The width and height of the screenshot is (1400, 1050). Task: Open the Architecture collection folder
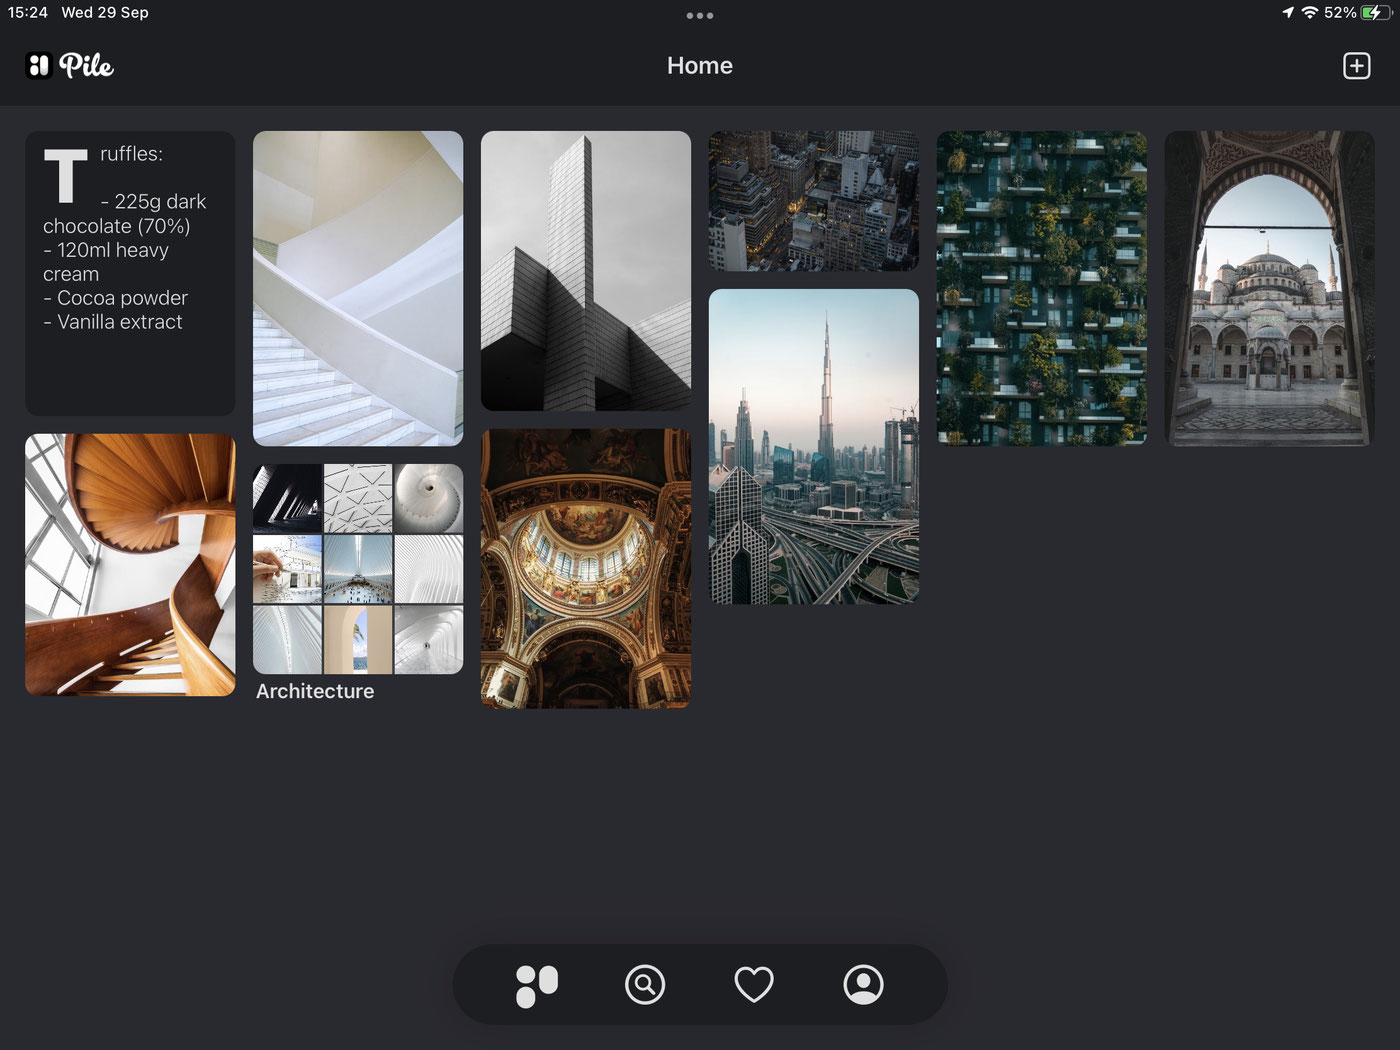358,569
